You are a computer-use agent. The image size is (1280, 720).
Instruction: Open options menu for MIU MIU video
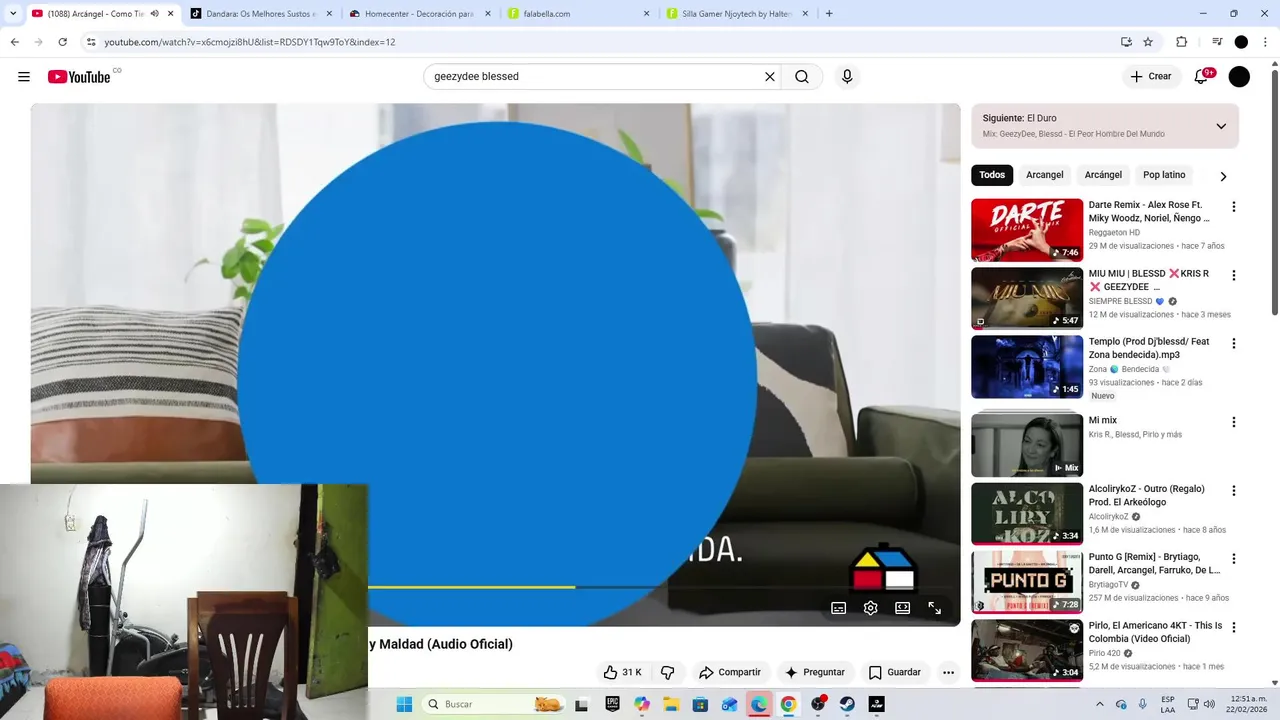(1234, 275)
